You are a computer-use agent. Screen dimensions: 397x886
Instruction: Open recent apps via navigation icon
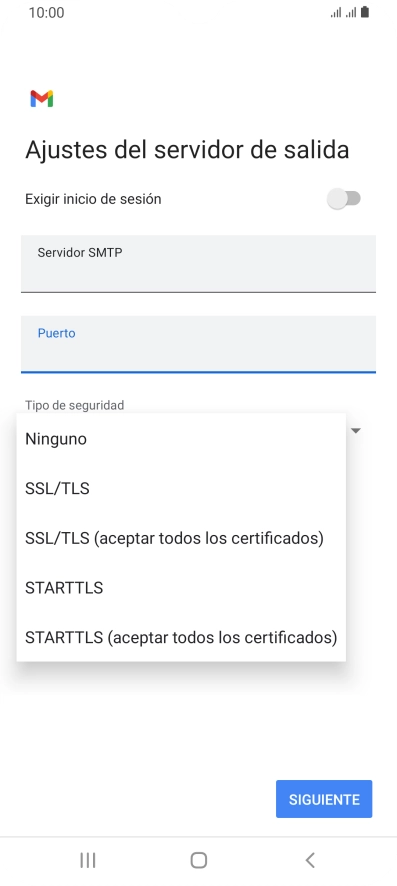click(x=88, y=860)
